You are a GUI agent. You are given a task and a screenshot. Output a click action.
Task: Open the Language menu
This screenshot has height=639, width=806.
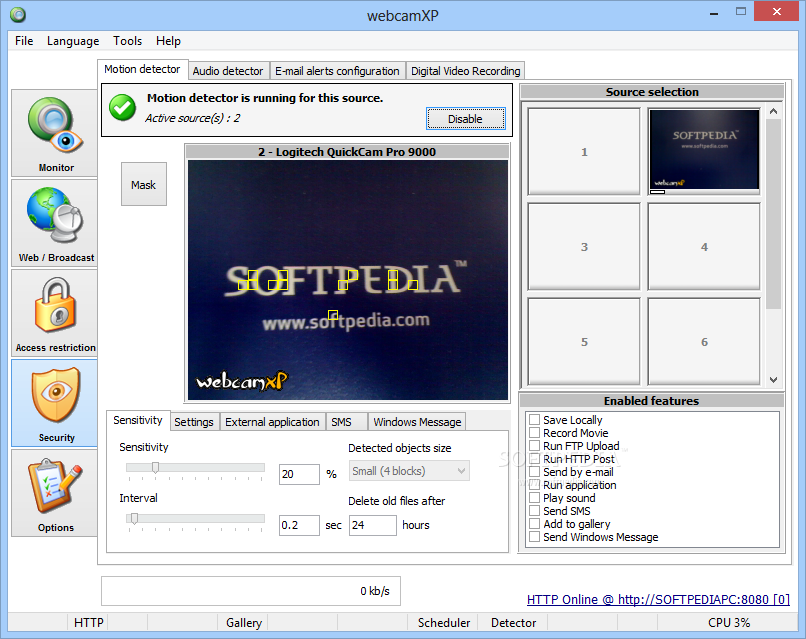73,41
